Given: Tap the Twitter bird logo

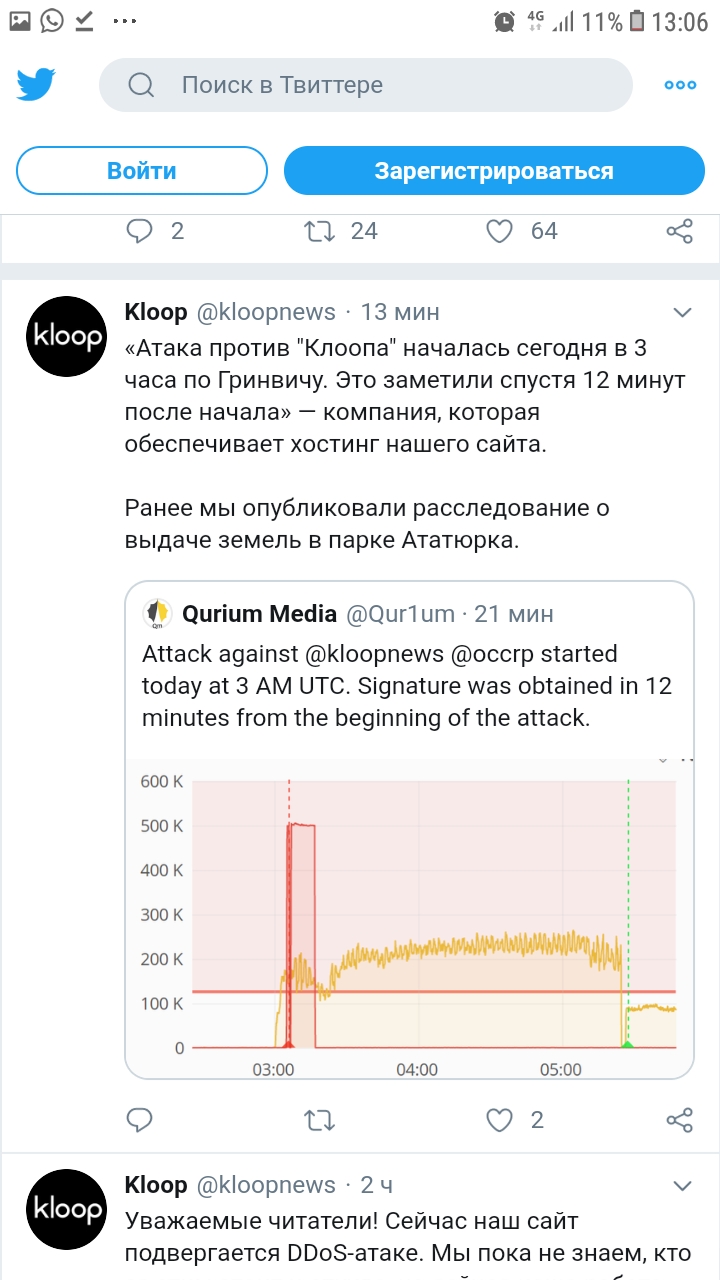Looking at the screenshot, I should point(36,84).
